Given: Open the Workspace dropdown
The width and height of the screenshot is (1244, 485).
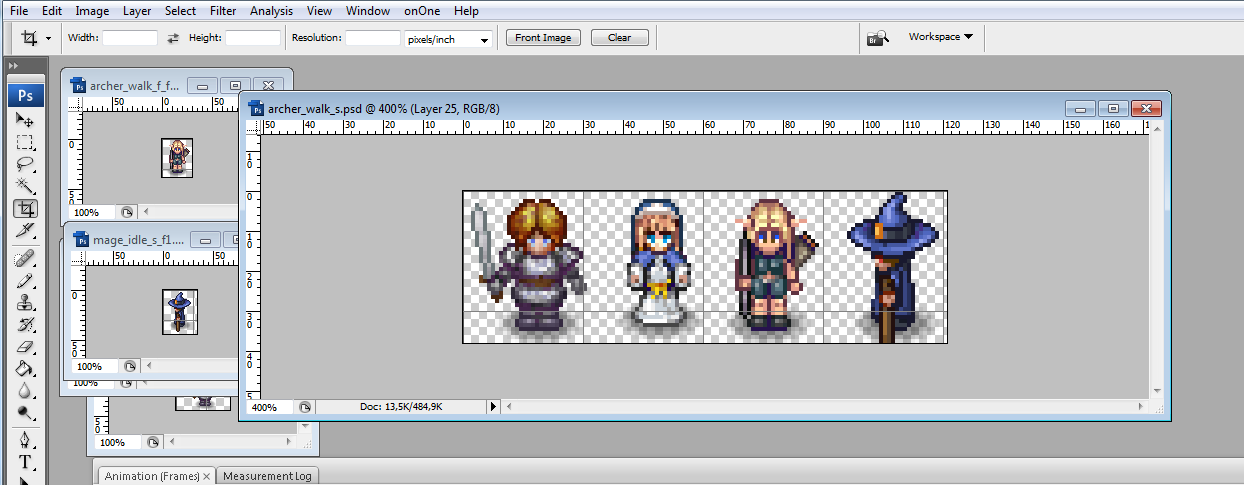Looking at the screenshot, I should pyautogui.click(x=940, y=37).
